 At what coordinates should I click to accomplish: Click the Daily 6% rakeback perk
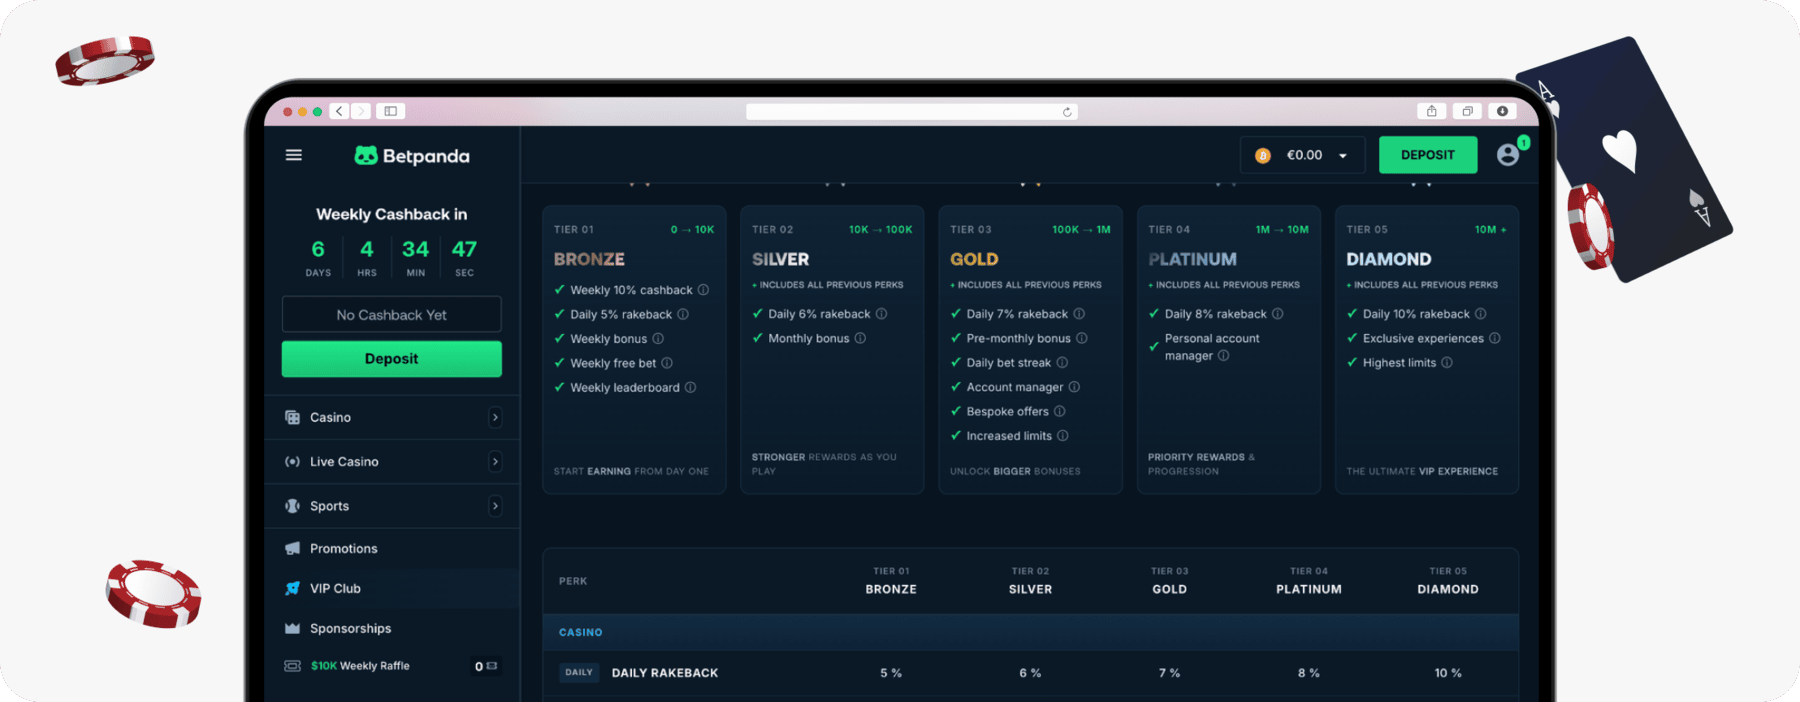[819, 314]
